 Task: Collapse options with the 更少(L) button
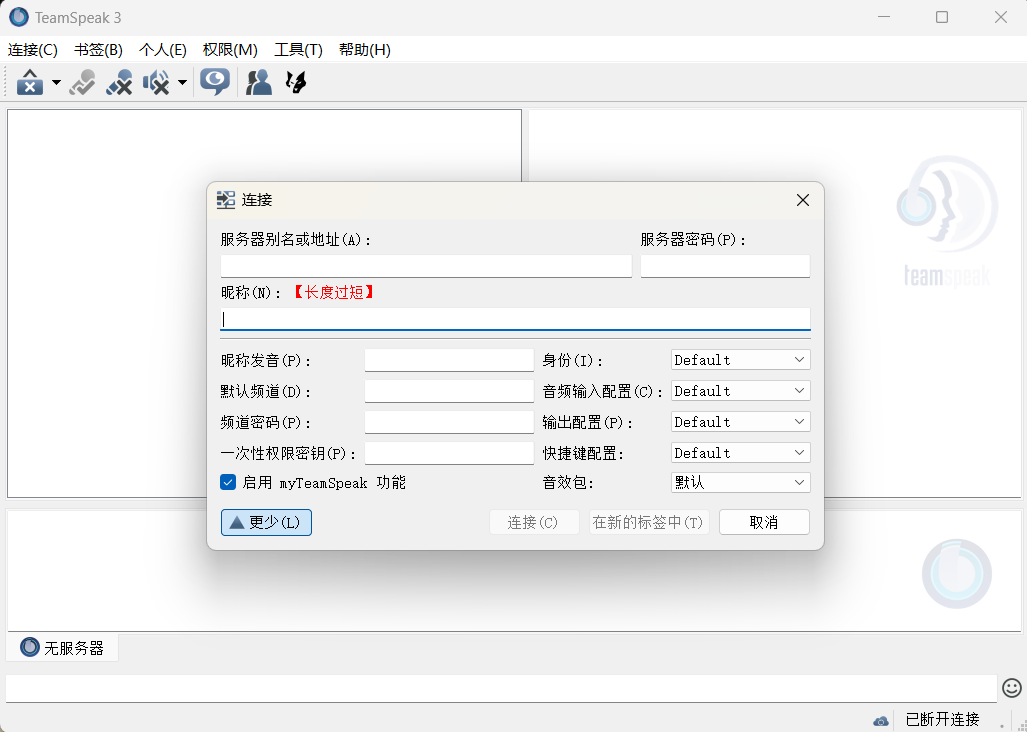tap(266, 522)
